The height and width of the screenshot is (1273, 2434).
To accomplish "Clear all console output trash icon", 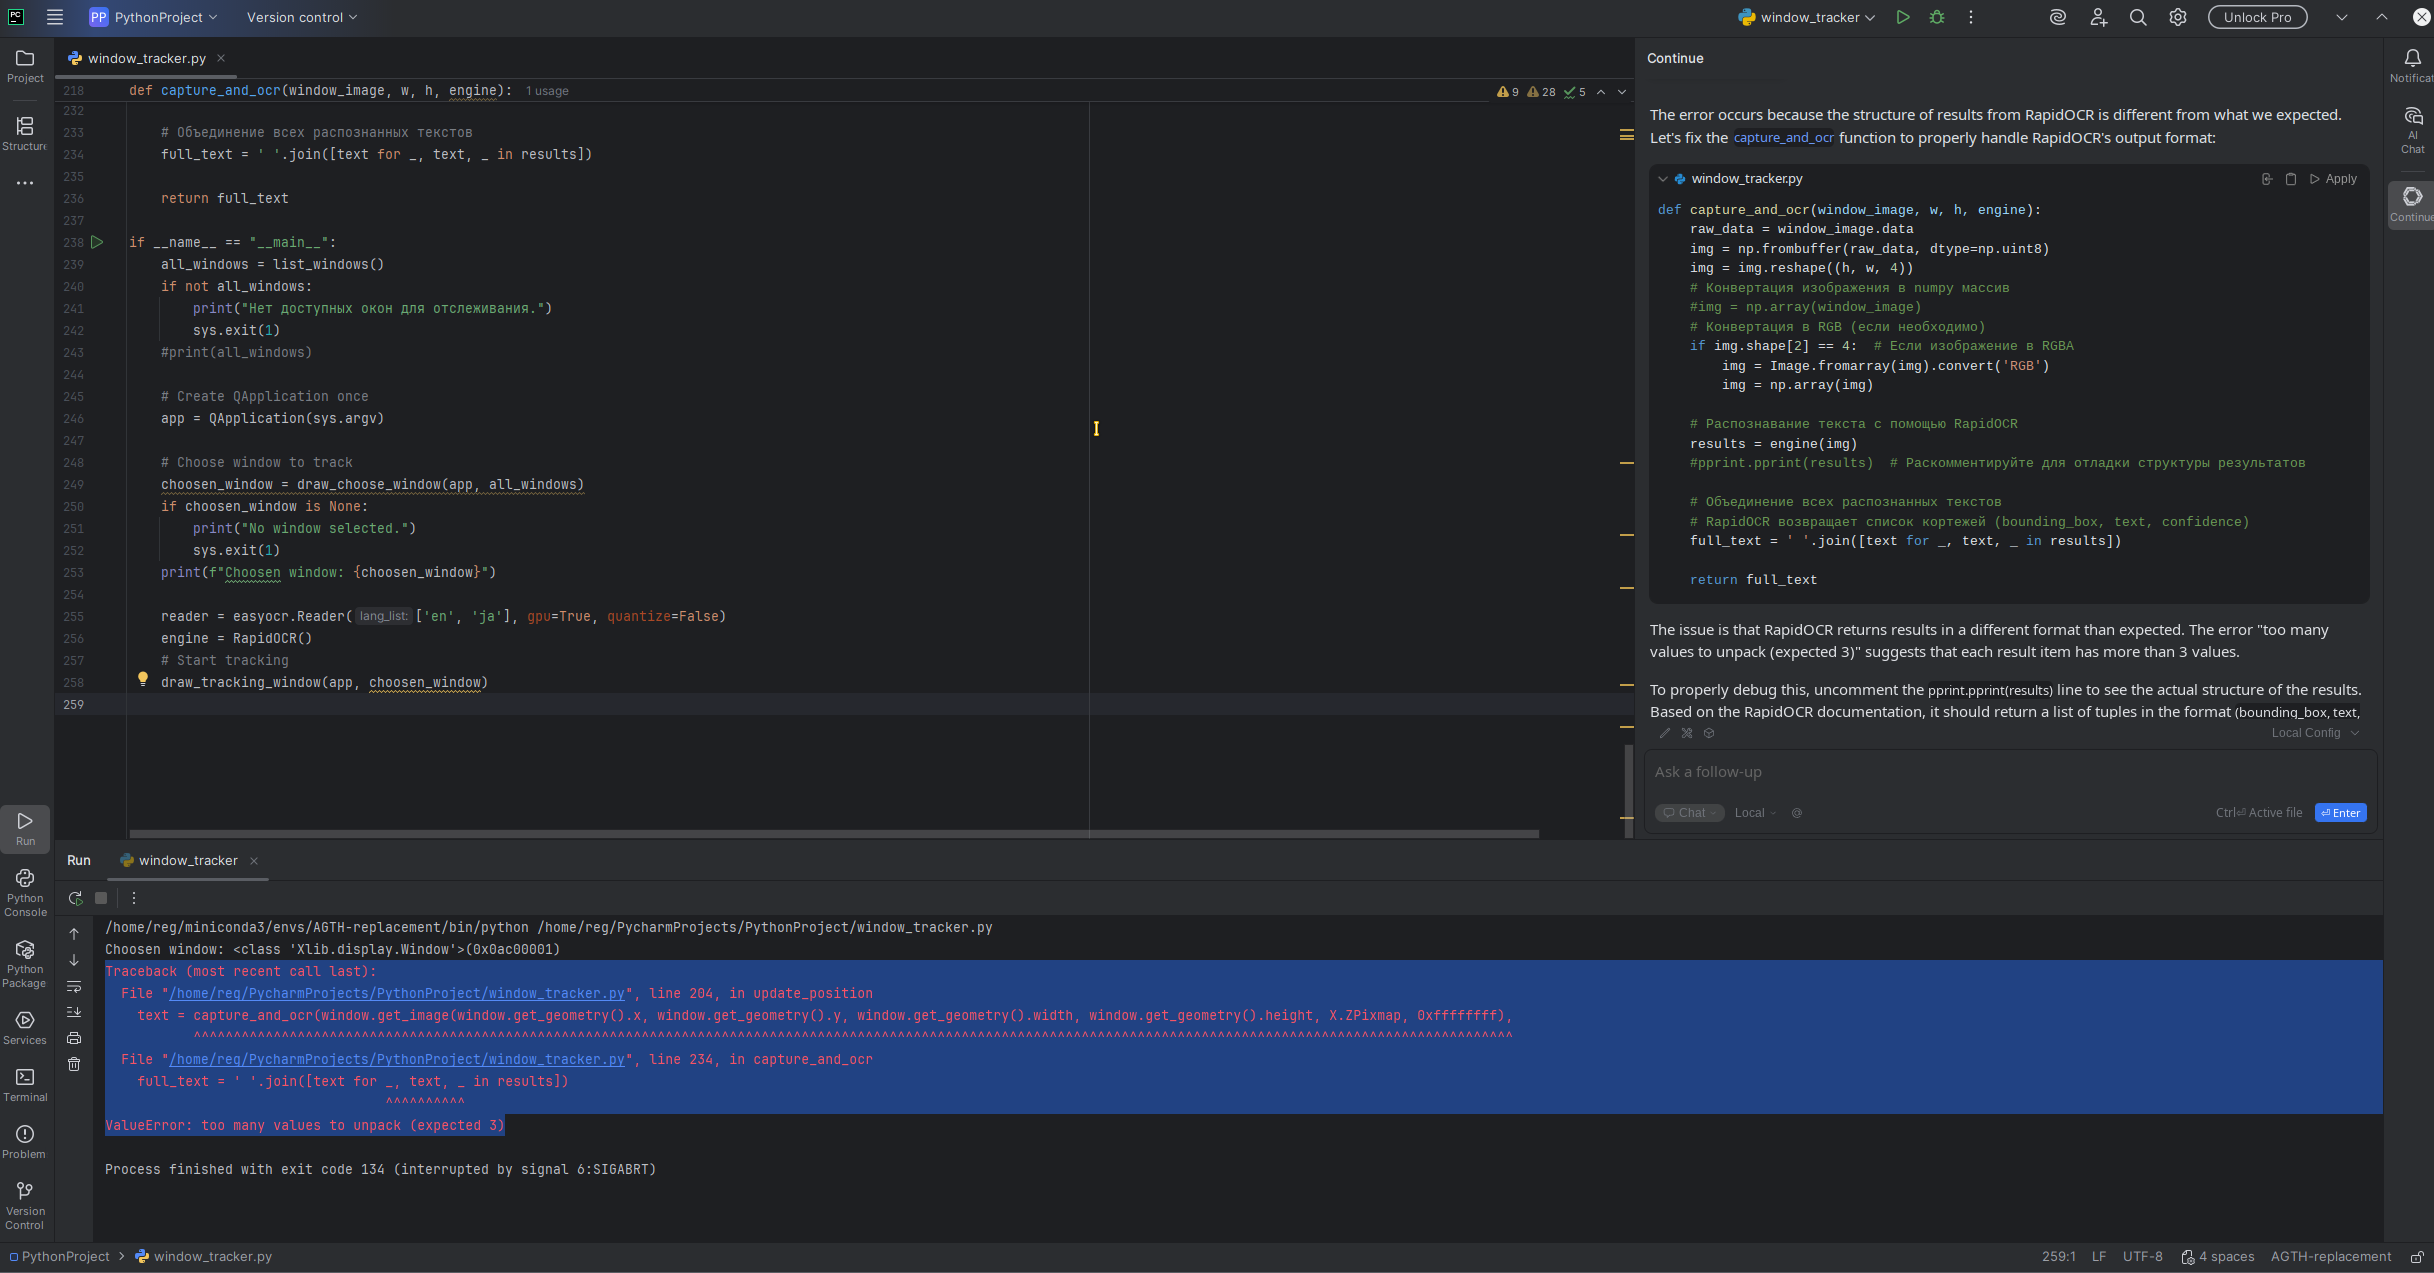I will [x=74, y=1064].
